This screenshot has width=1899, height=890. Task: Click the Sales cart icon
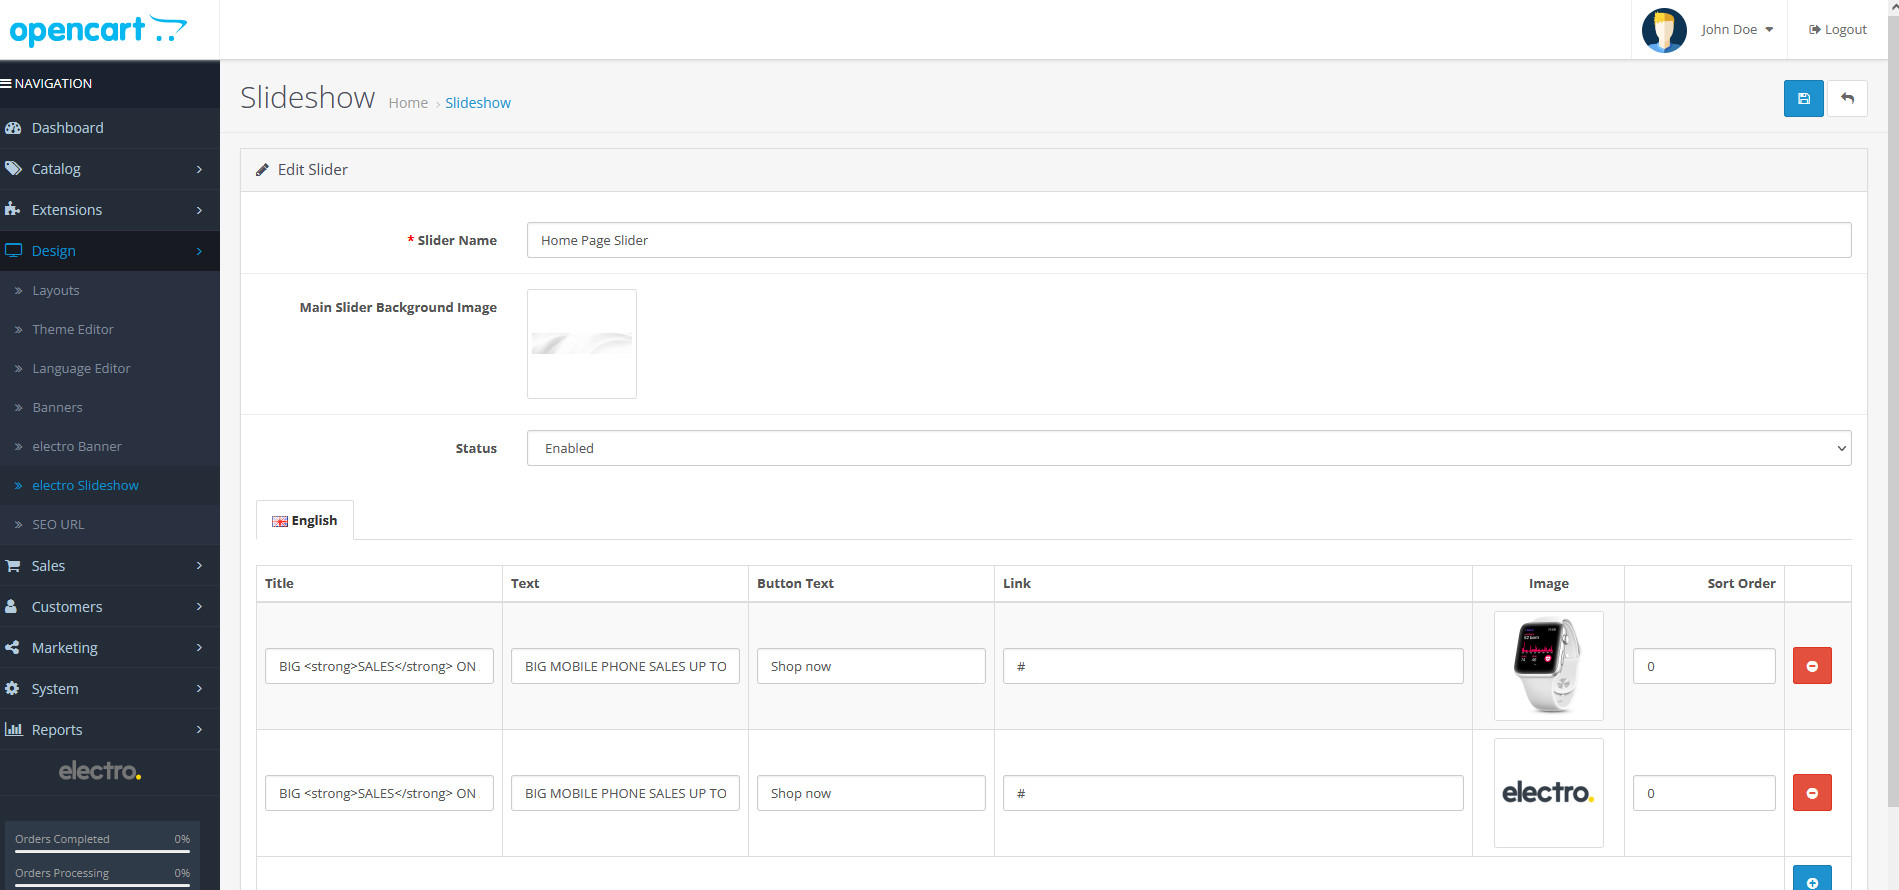[x=13, y=566]
